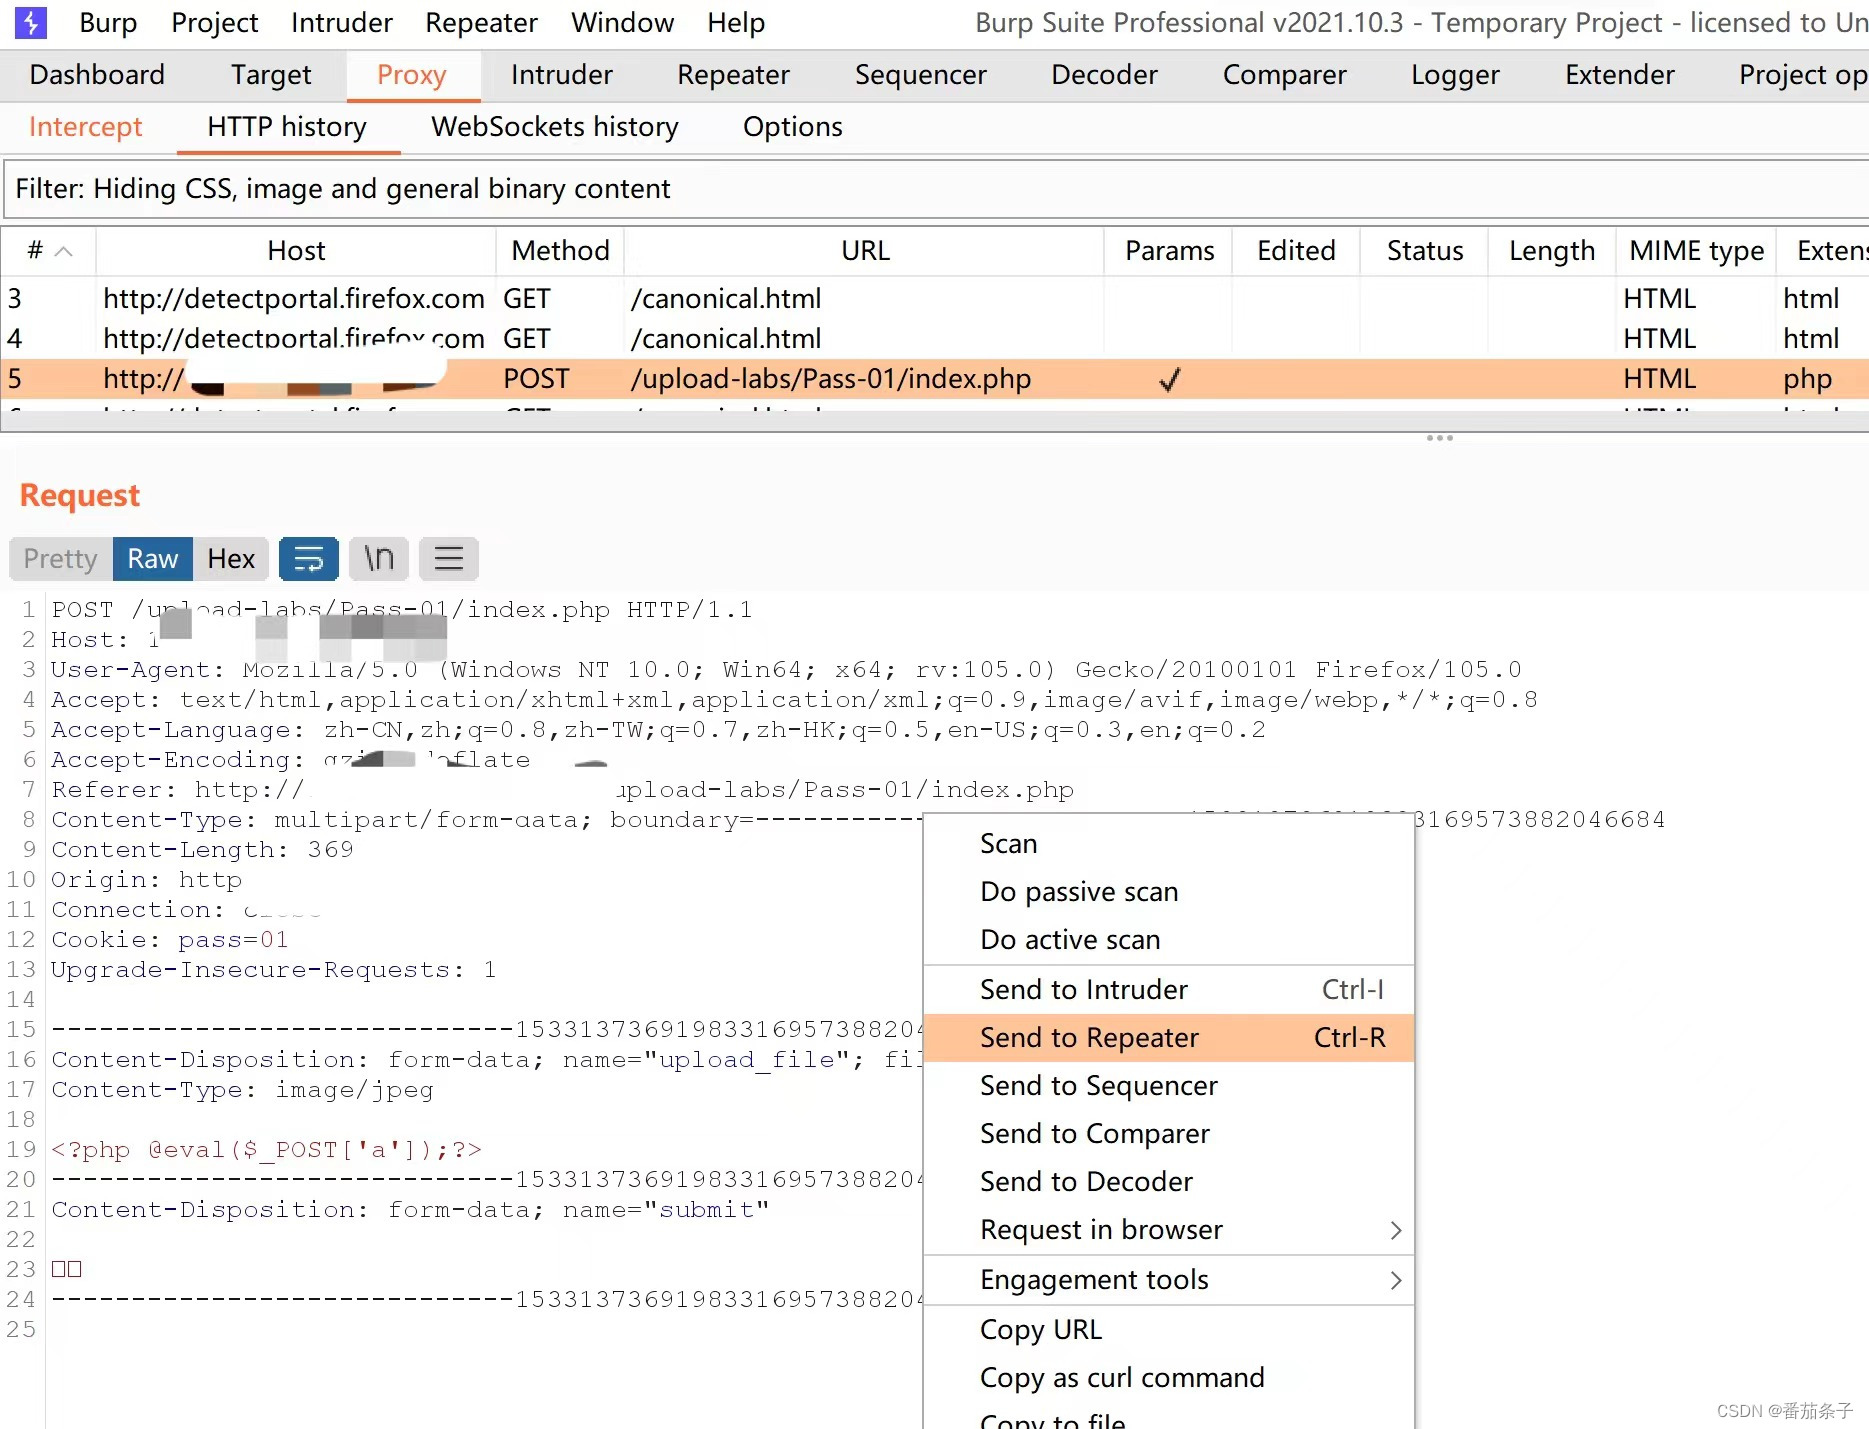
Task: Switch to the Dashboard tab
Action: [97, 75]
